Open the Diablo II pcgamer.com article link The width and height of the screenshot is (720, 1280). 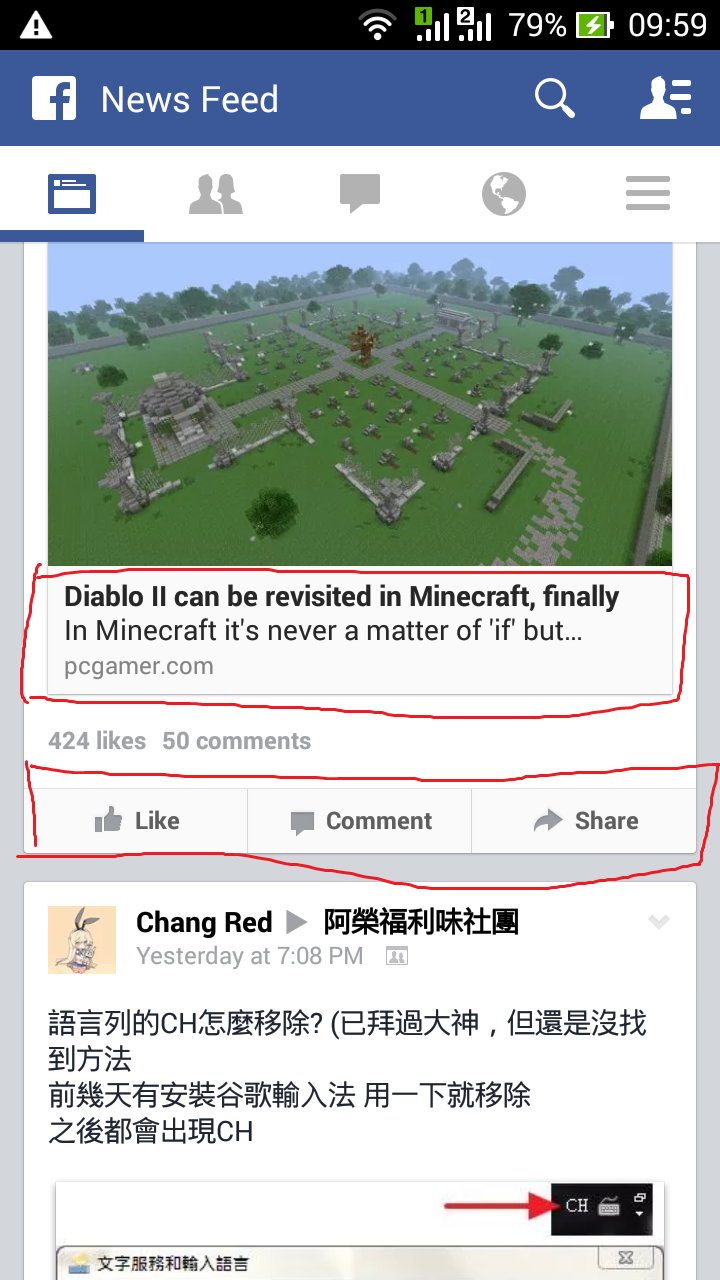pos(360,631)
